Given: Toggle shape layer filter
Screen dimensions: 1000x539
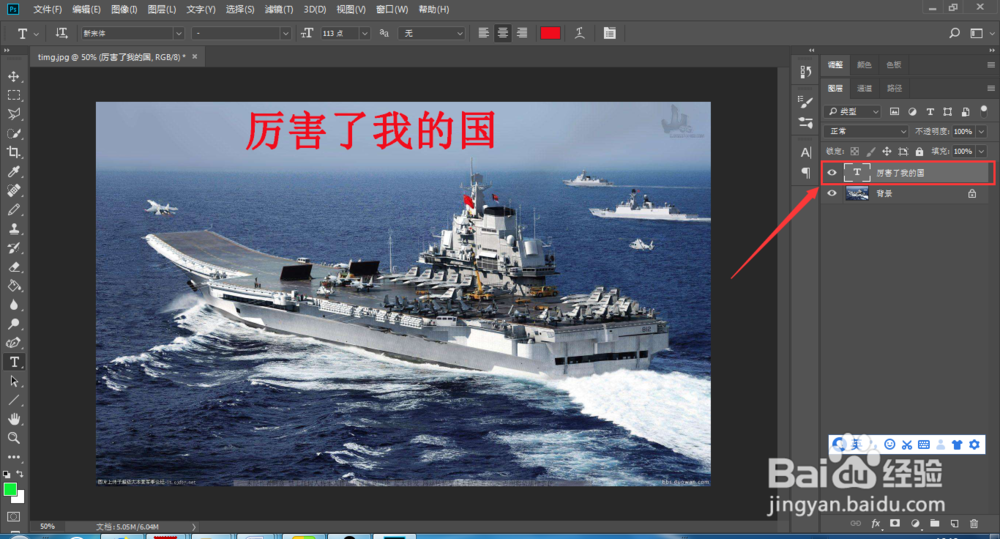Looking at the screenshot, I should coord(948,112).
